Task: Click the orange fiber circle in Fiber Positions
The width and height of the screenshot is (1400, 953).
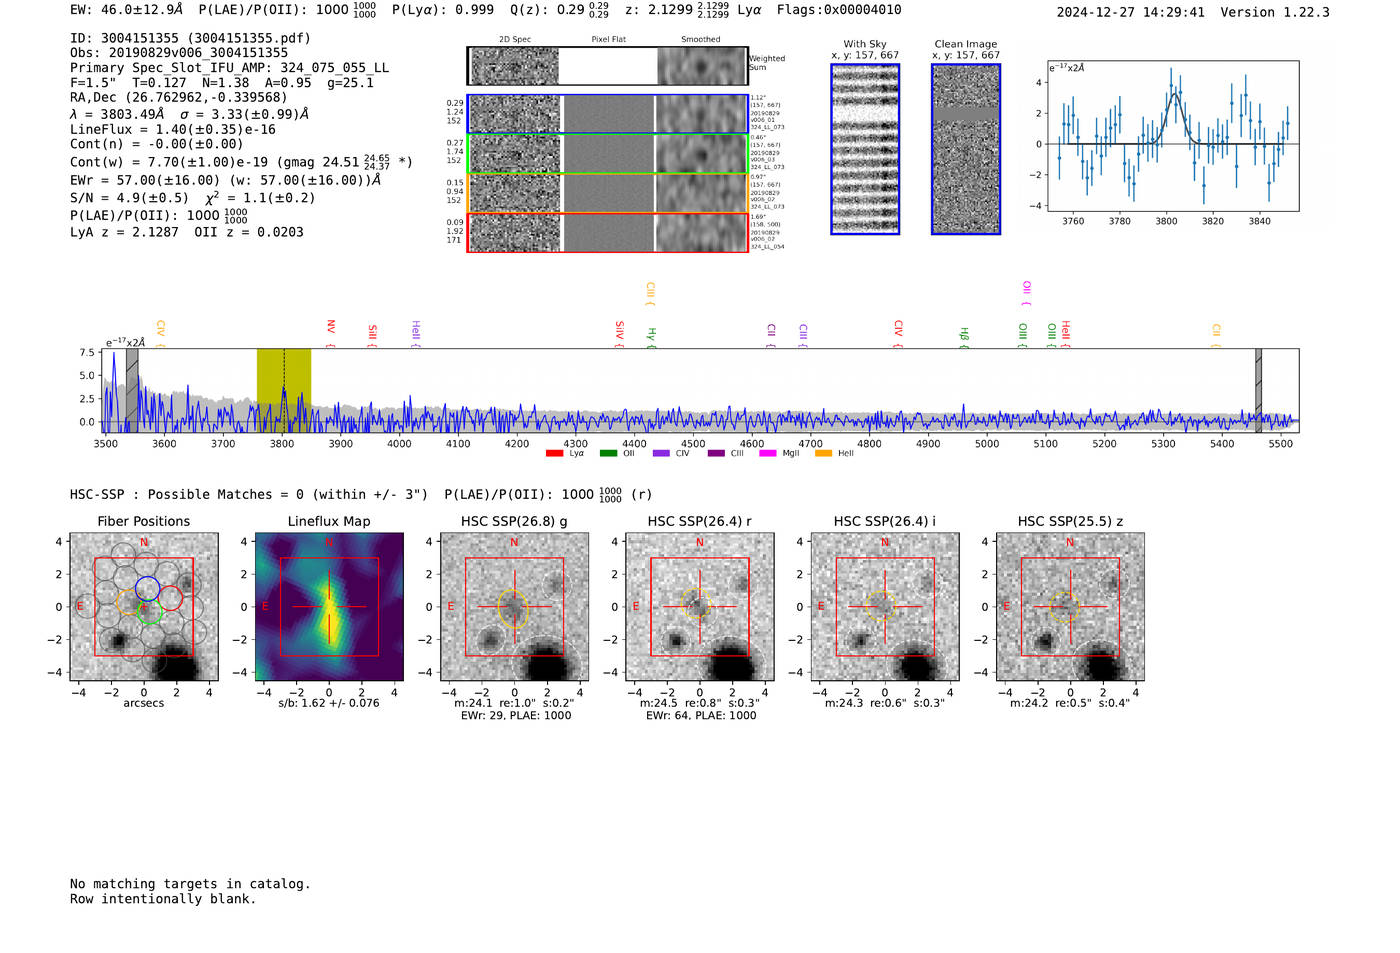Action: 128,602
